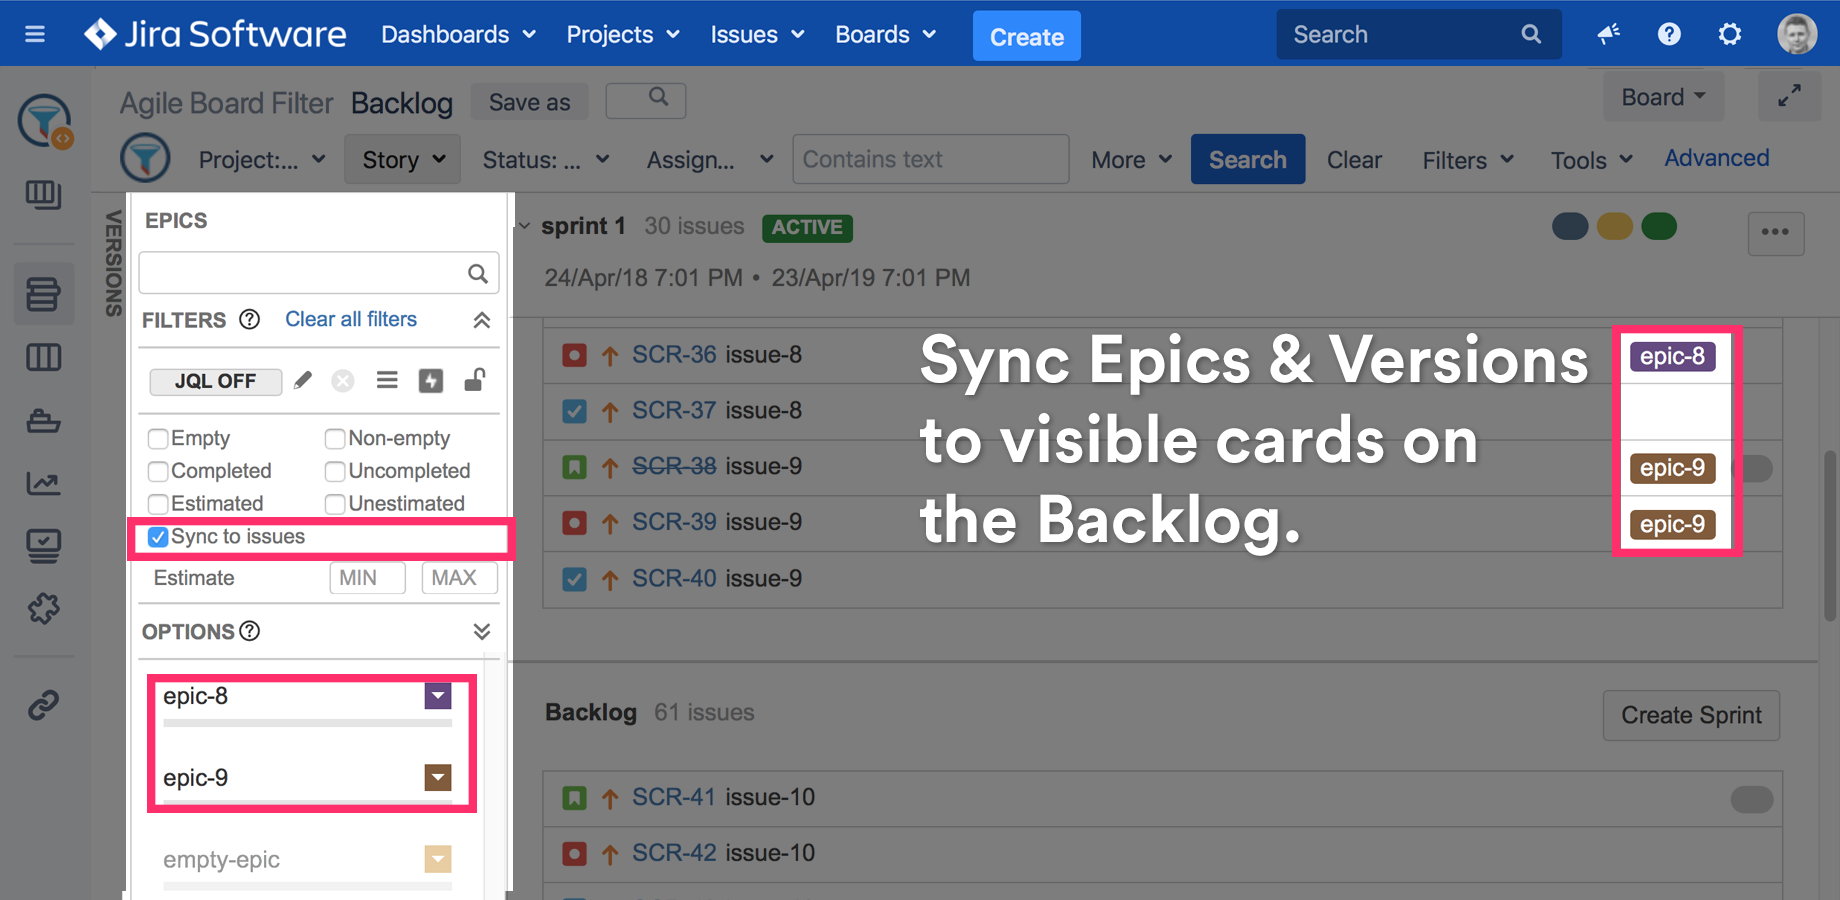
Task: Expand the epic-8 dropdown arrow
Action: point(438,696)
